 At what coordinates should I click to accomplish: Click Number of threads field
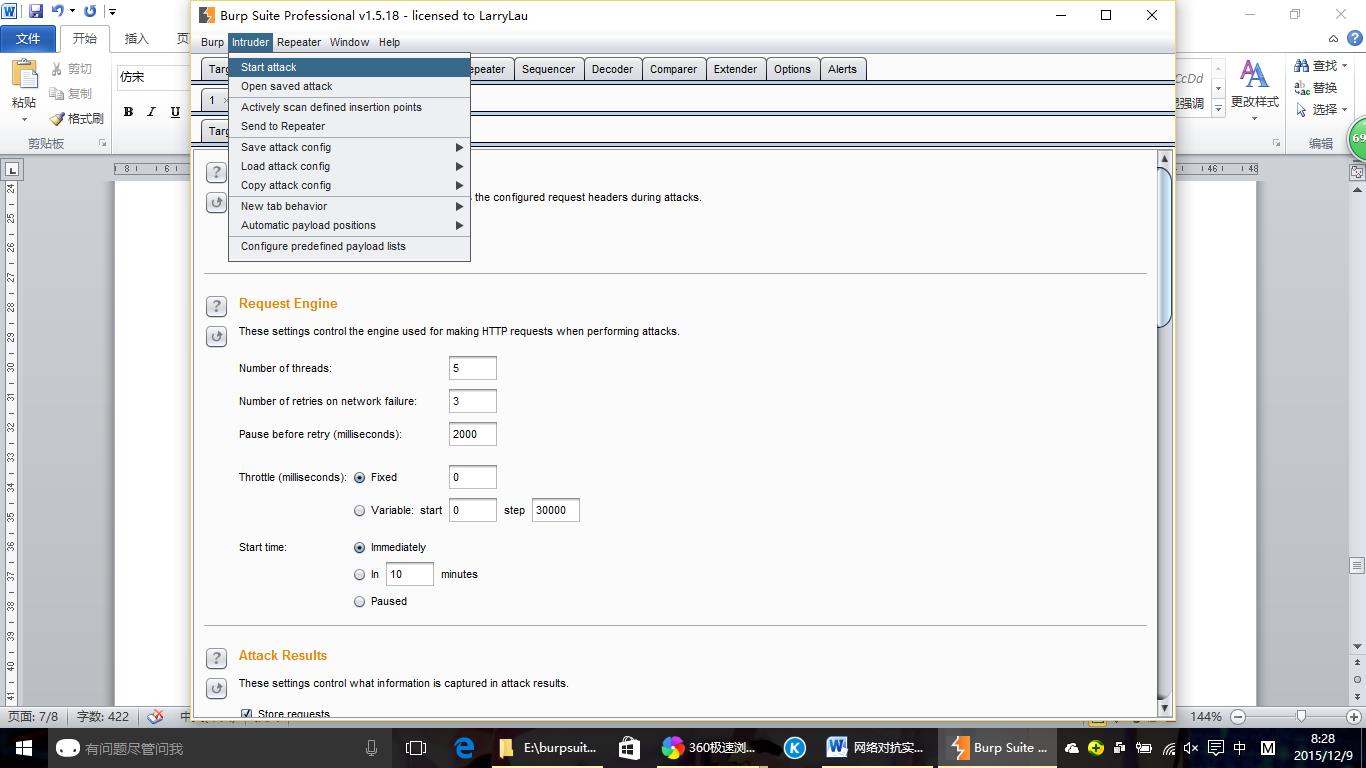472,368
